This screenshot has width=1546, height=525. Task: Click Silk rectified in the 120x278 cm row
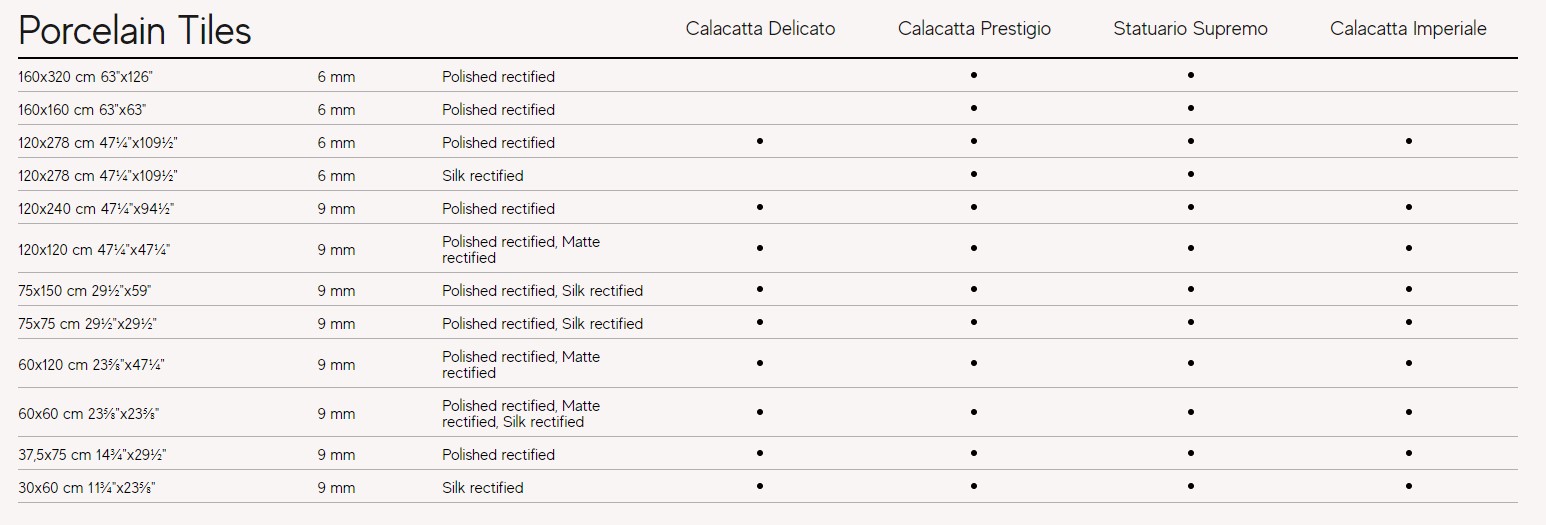(x=483, y=176)
